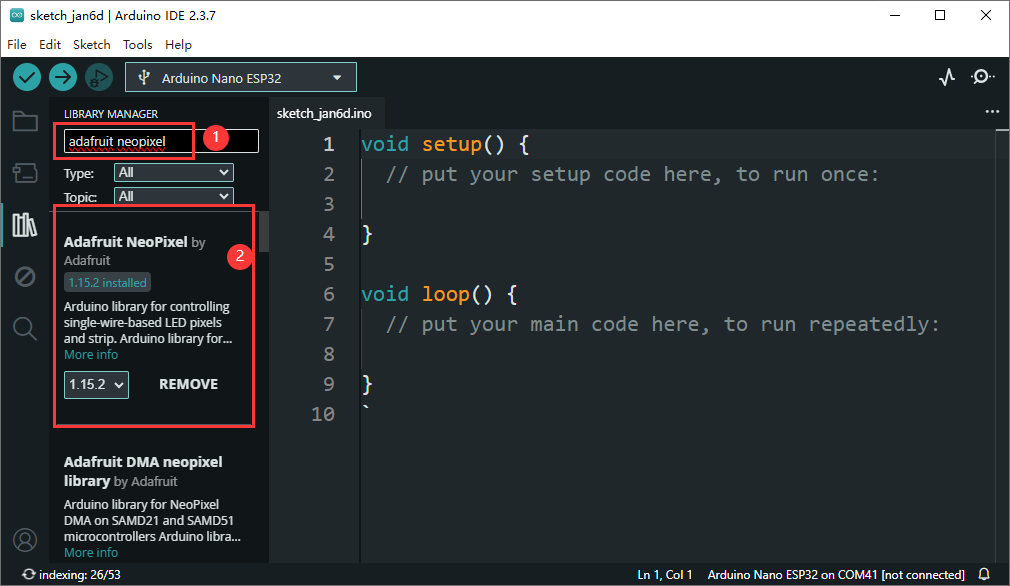Open the Sketchbook folder panel
The width and height of the screenshot is (1010, 586).
(25, 122)
